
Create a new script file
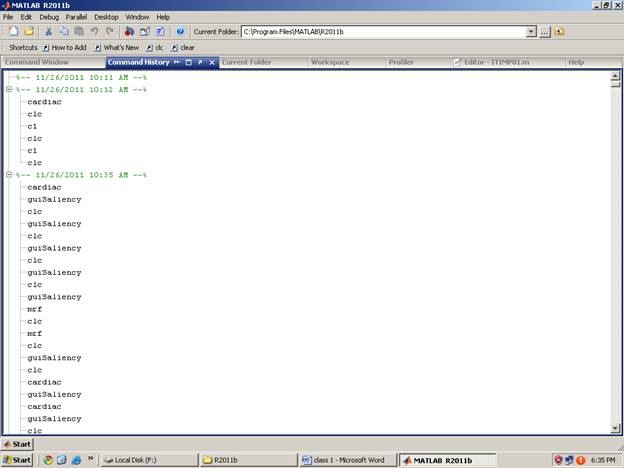pos(14,31)
